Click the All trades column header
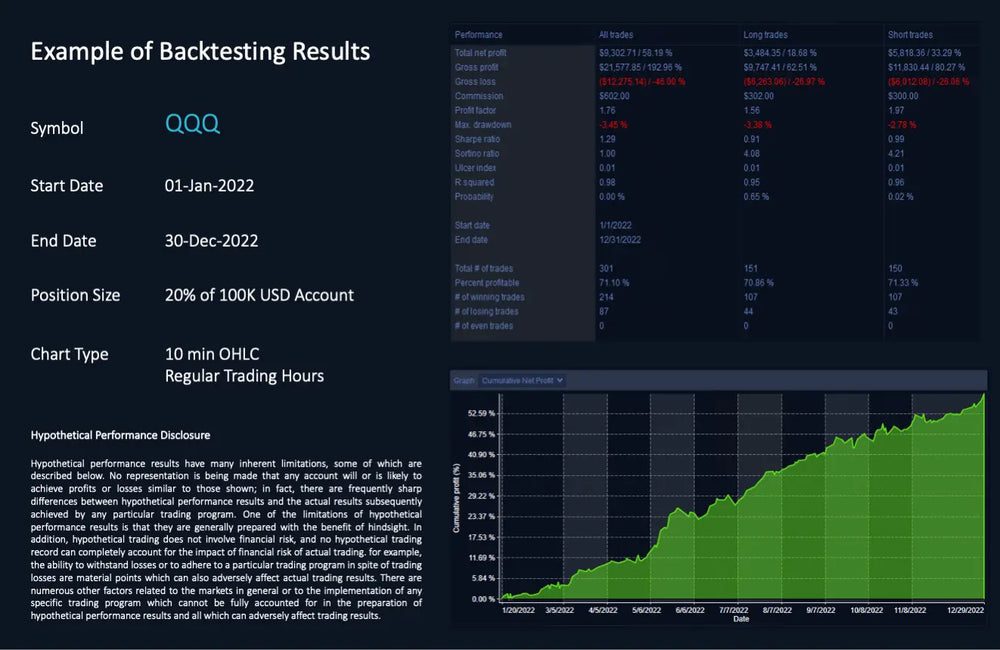The width and height of the screenshot is (1000, 650). (616, 35)
